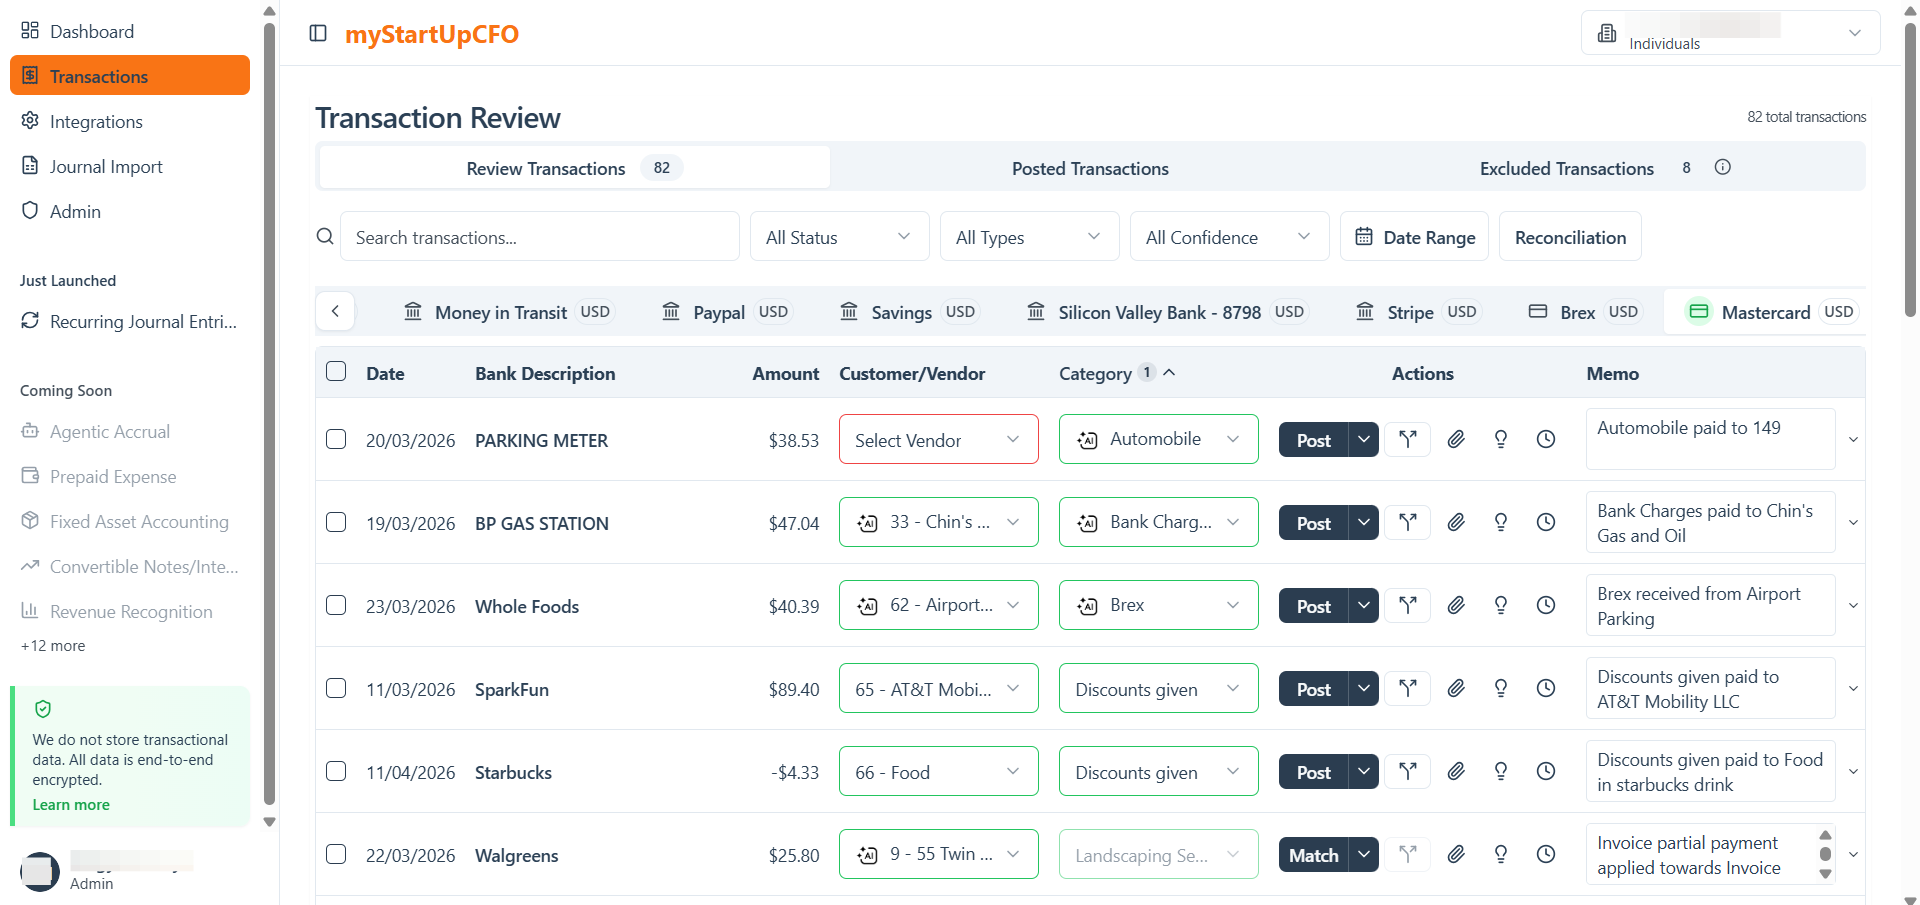Image resolution: width=1920 pixels, height=905 pixels.
Task: View history clock for Walgreens row
Action: click(x=1545, y=854)
